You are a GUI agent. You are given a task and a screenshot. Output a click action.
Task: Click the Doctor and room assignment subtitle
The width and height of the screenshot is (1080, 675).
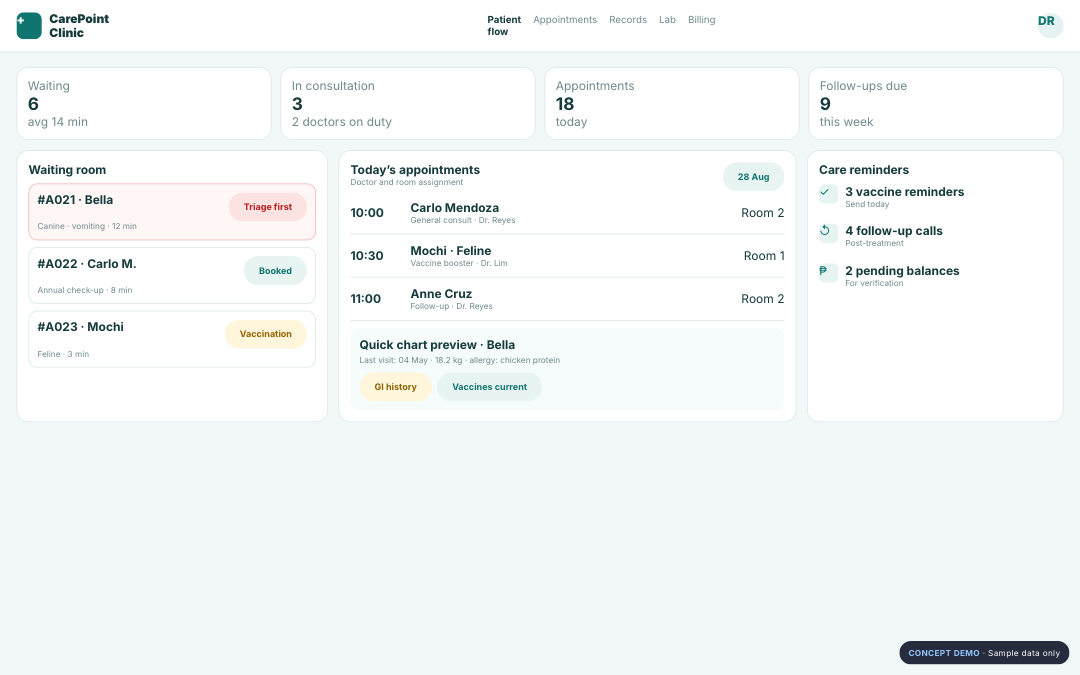[406, 183]
